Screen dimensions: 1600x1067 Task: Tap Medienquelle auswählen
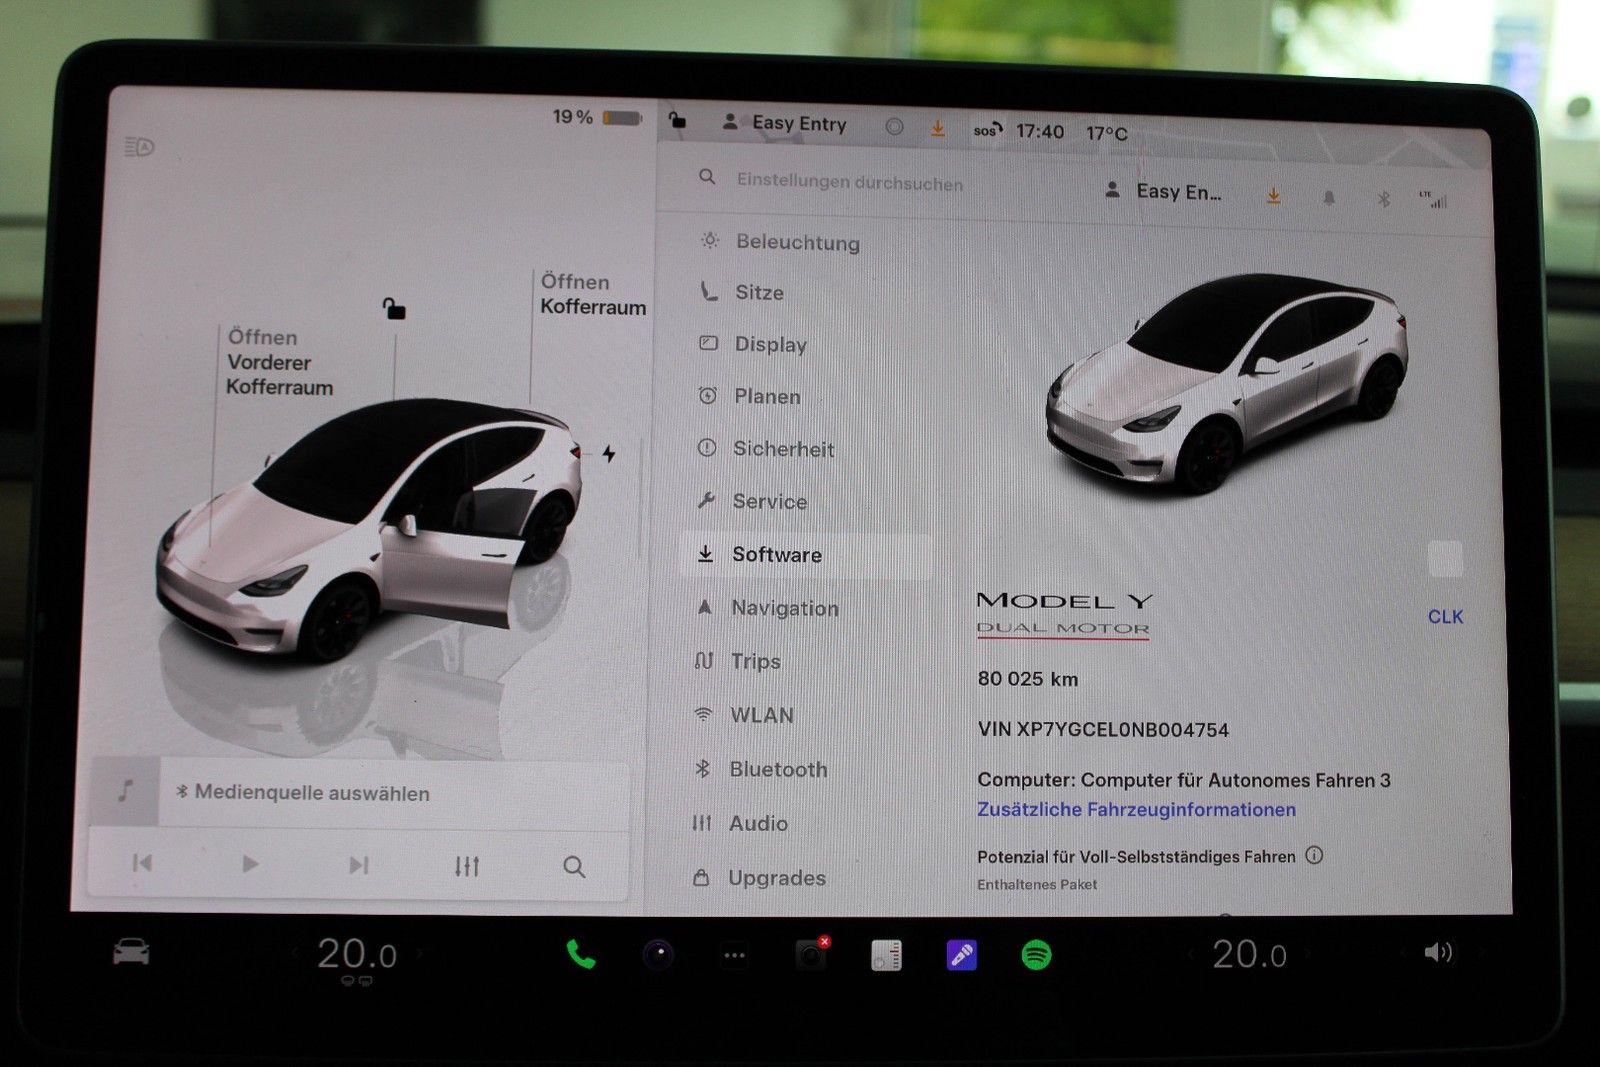click(304, 792)
